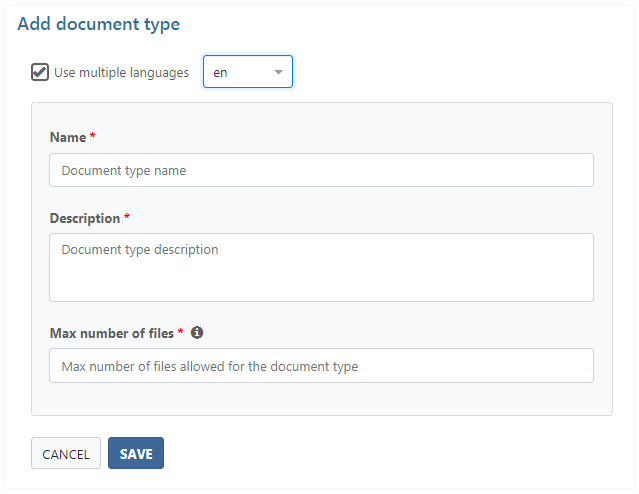This screenshot has width=639, height=494.
Task: Click the red asterisk next to Description
Action: (x=127, y=218)
